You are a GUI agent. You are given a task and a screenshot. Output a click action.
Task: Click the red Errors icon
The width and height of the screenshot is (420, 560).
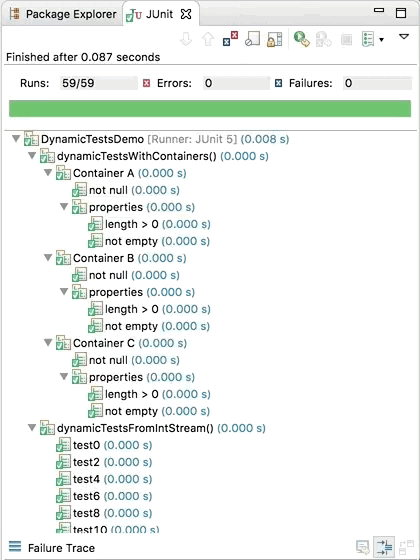[146, 84]
